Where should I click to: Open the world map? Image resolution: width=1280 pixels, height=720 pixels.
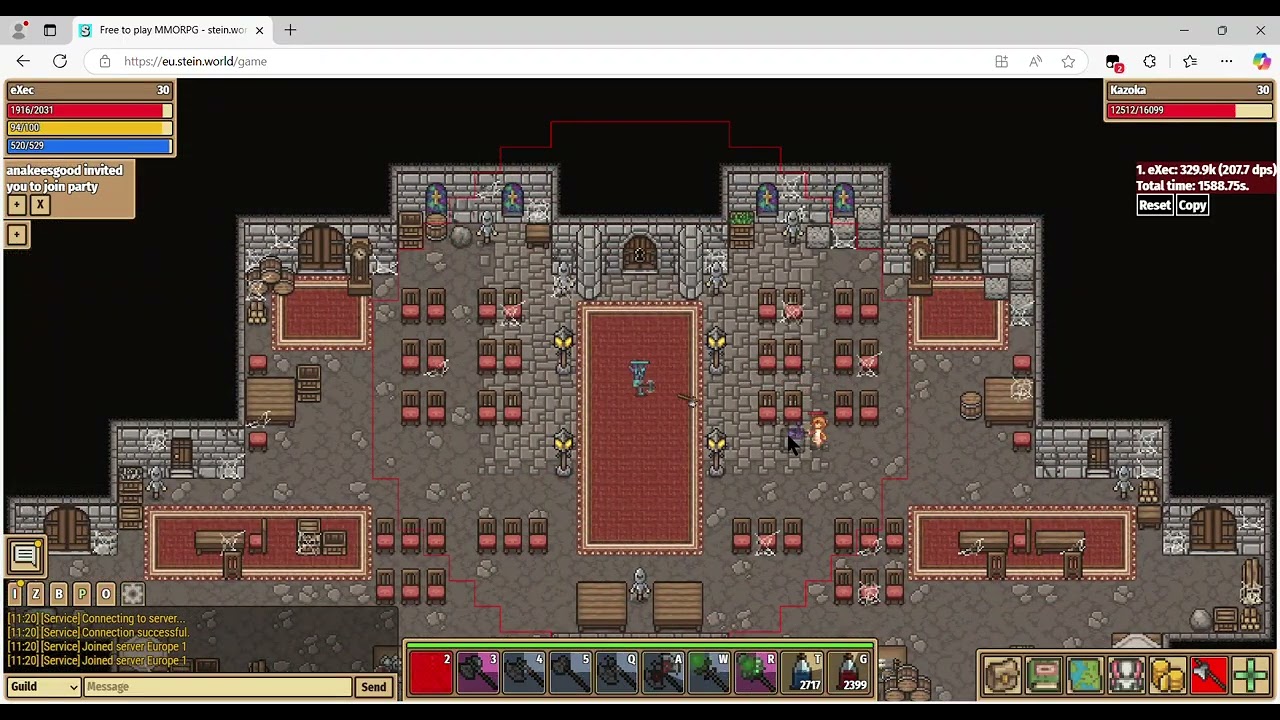(x=1085, y=675)
